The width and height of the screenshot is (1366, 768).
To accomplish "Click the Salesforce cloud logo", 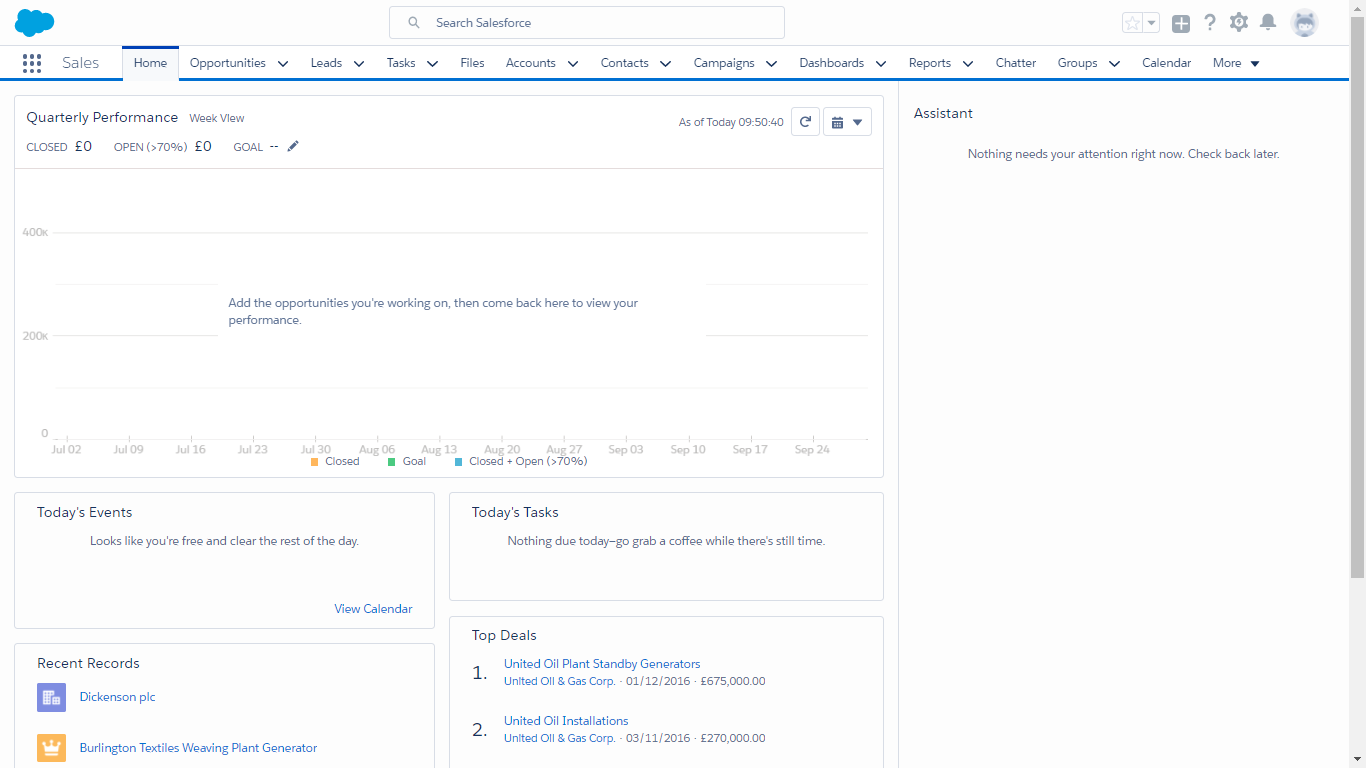I will (34, 22).
